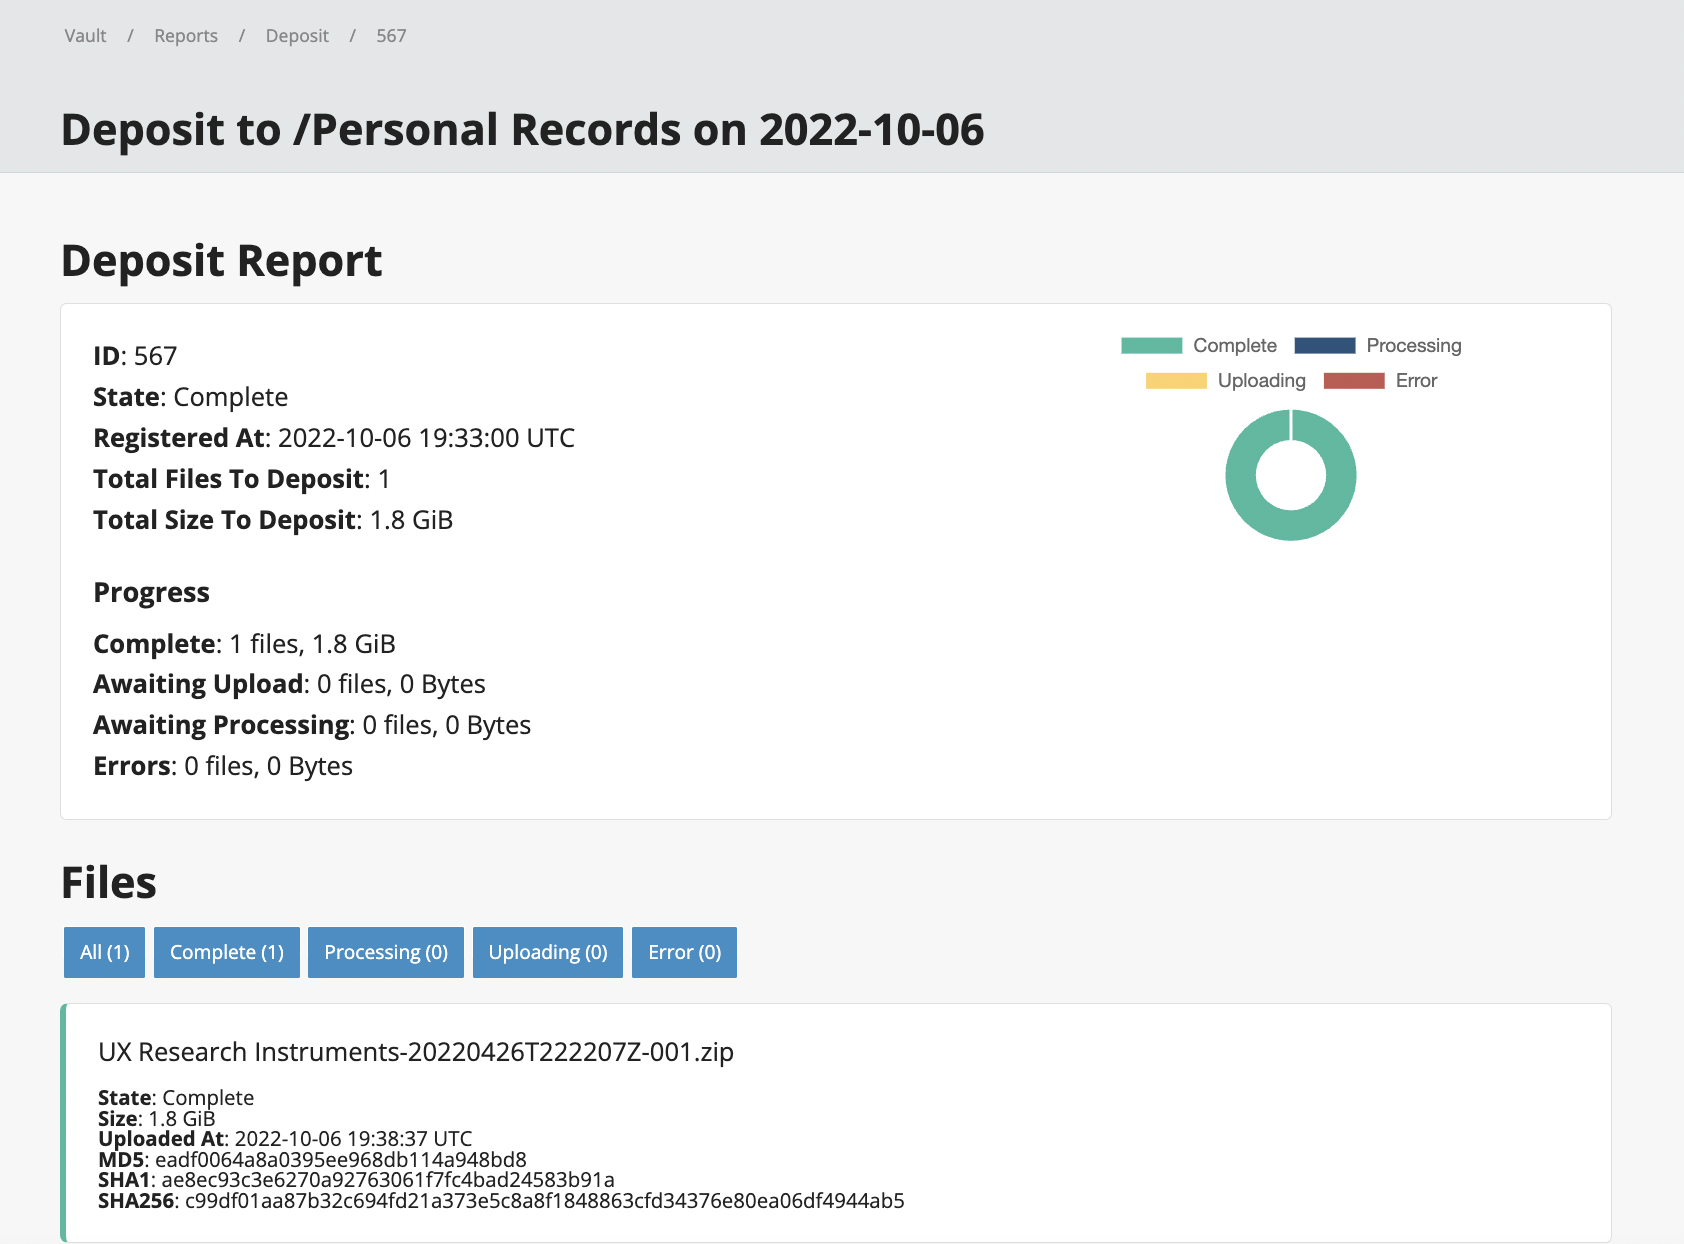Click the Registered At timestamp
The image size is (1684, 1244).
[426, 438]
